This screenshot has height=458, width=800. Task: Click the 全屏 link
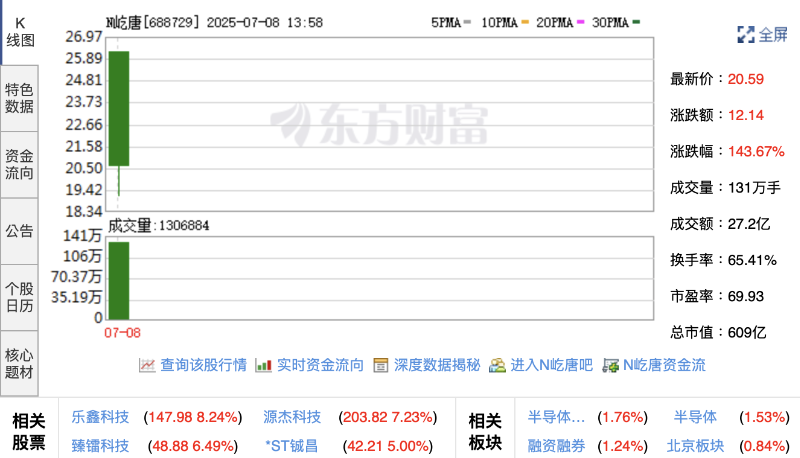[773, 35]
